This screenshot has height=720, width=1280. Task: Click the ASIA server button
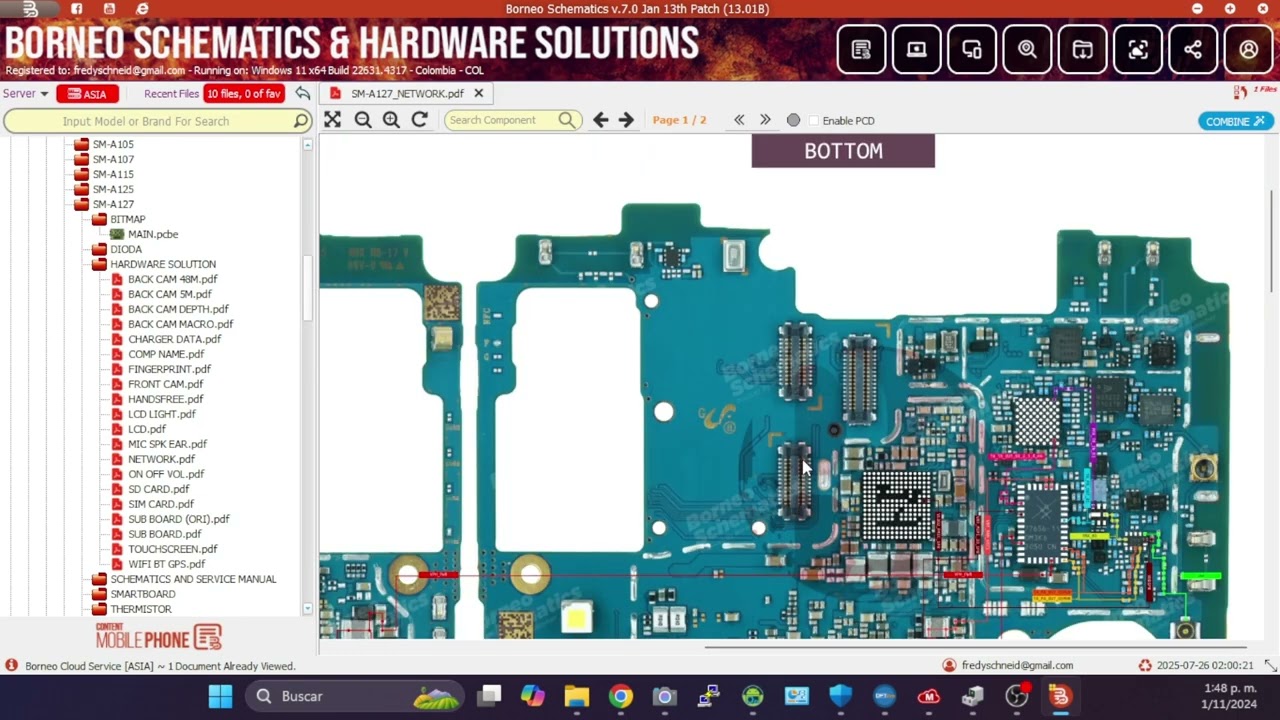point(87,94)
